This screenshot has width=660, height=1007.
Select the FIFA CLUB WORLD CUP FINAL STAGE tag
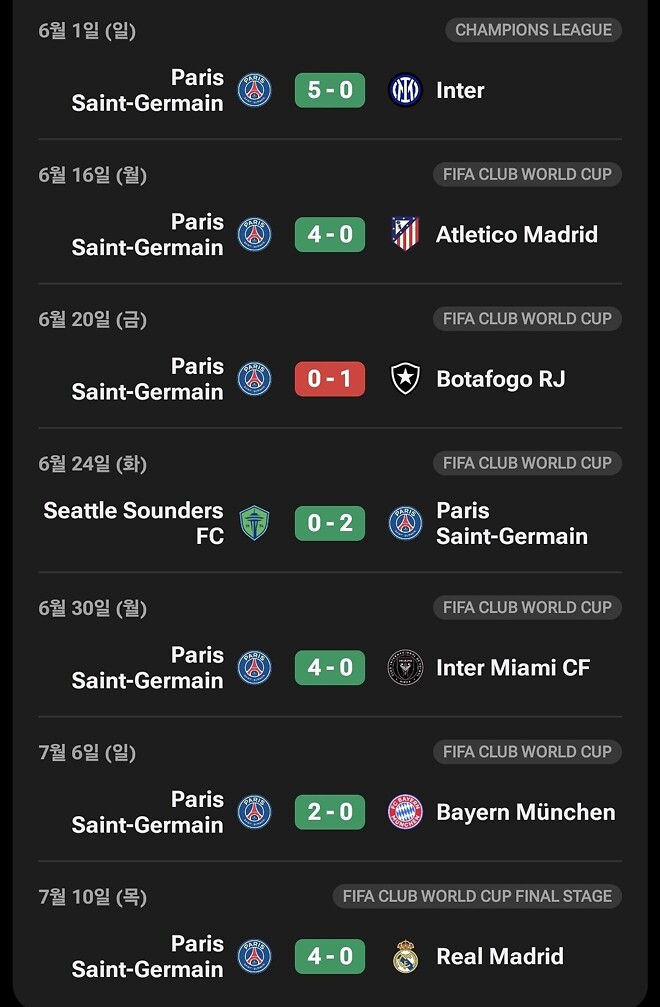477,896
